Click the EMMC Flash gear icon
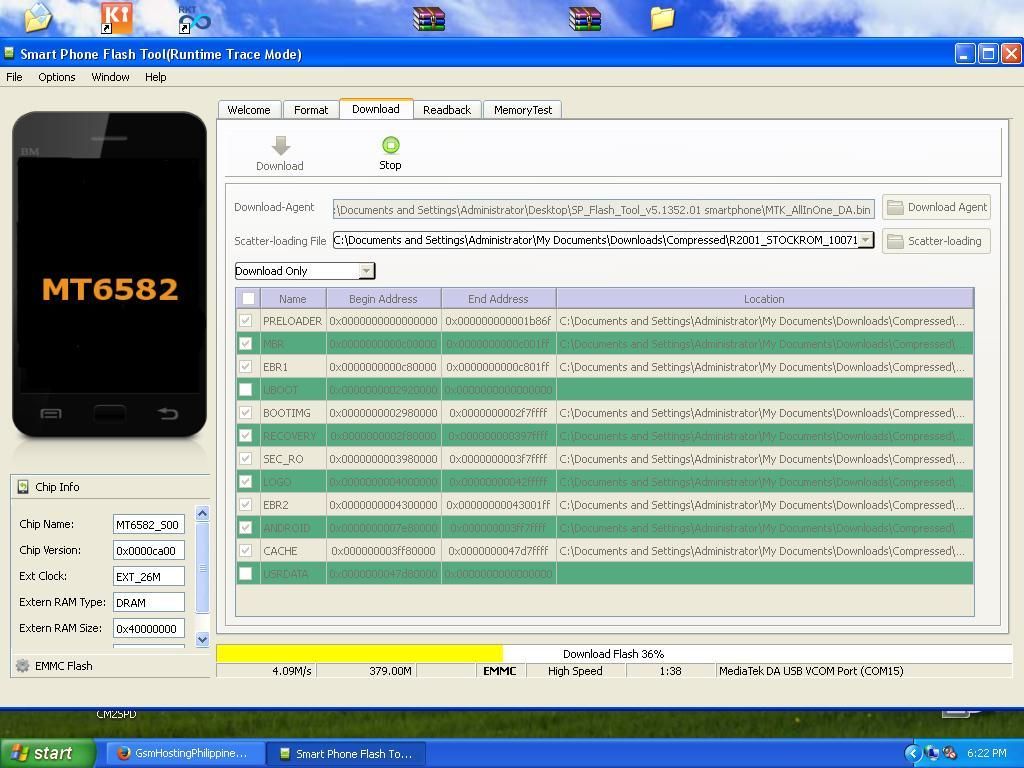The image size is (1024, 768). [22, 665]
